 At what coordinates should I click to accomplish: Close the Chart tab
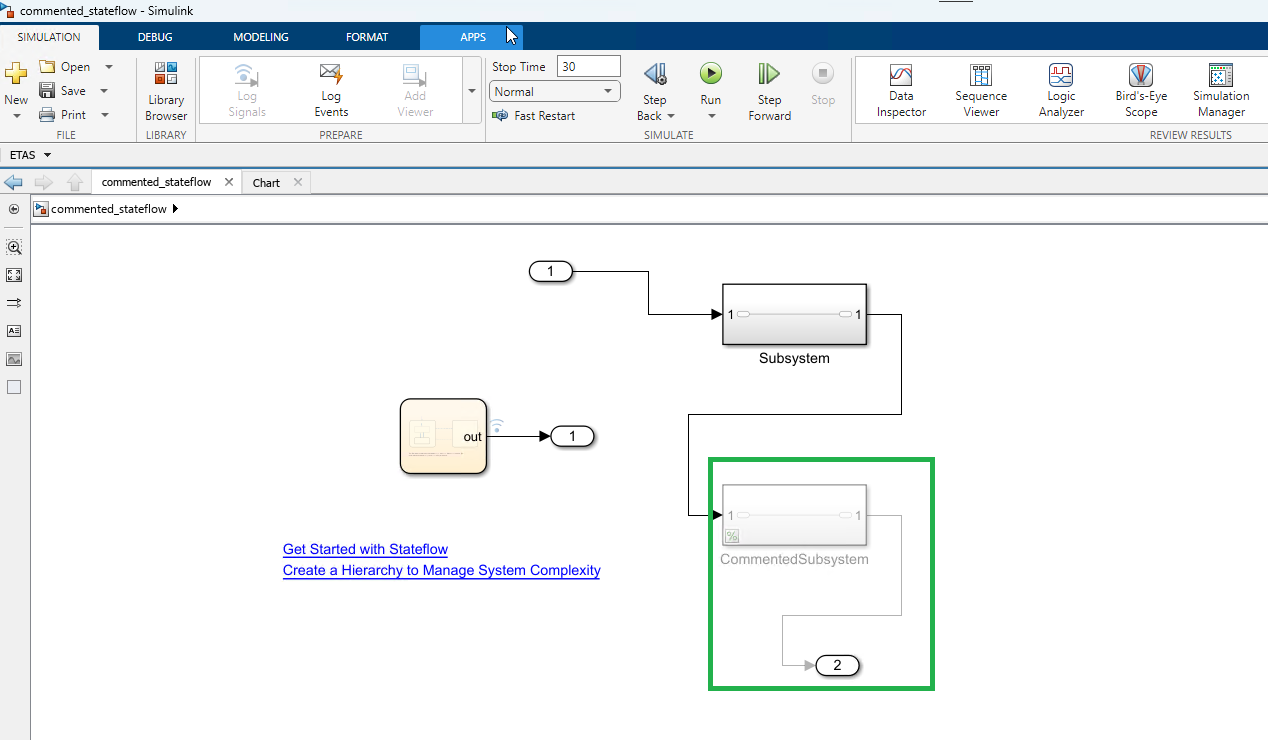point(298,183)
